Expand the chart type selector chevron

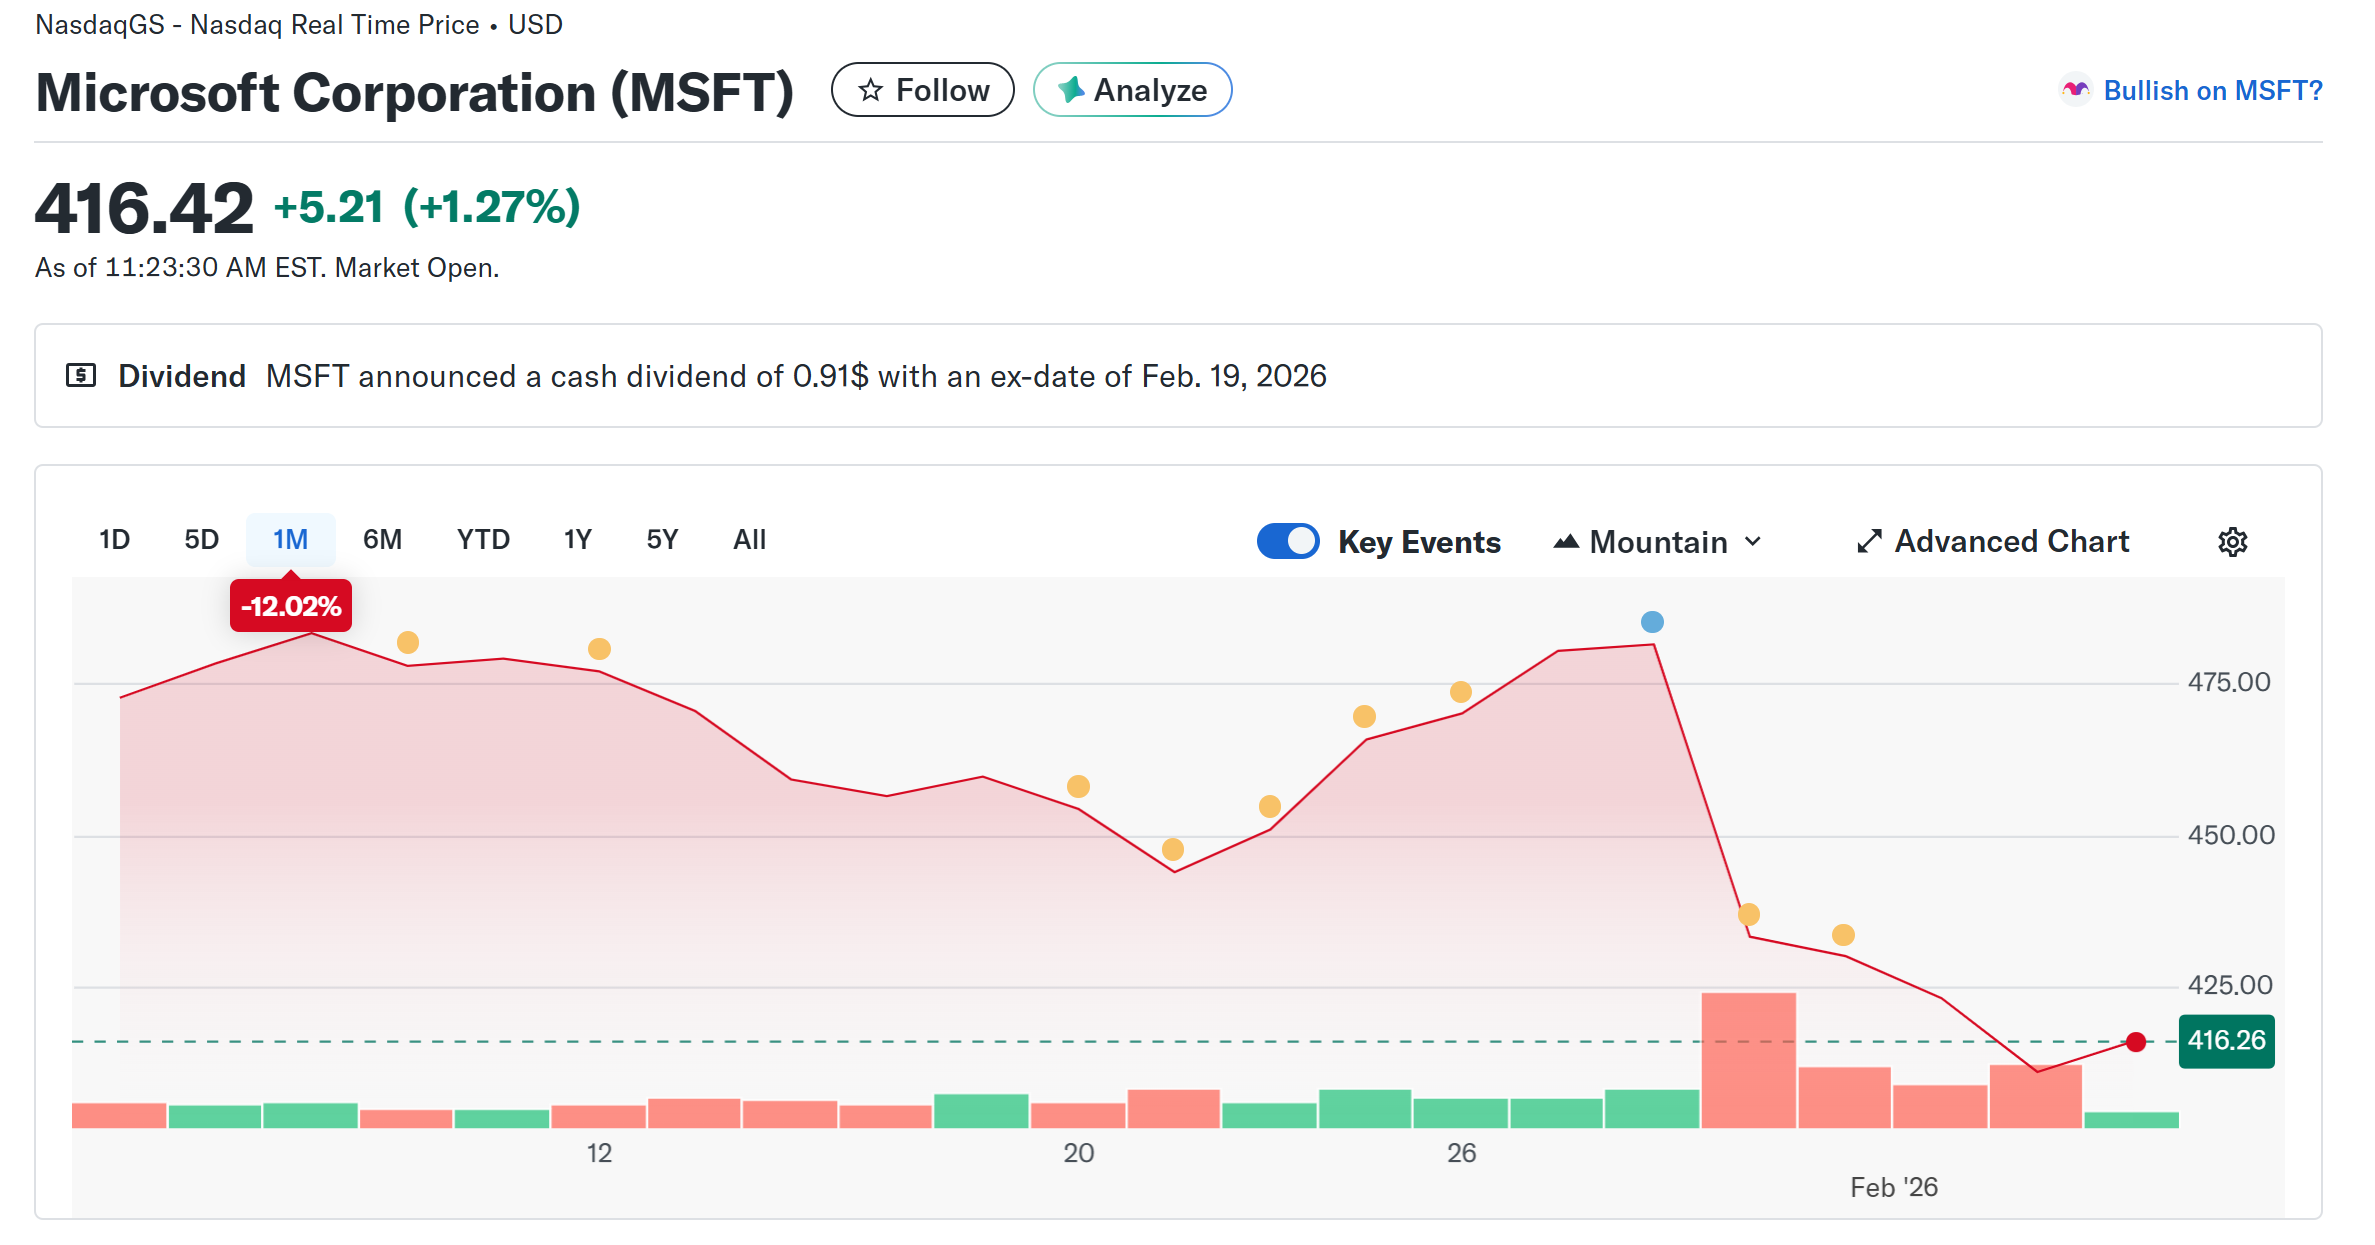point(1754,541)
